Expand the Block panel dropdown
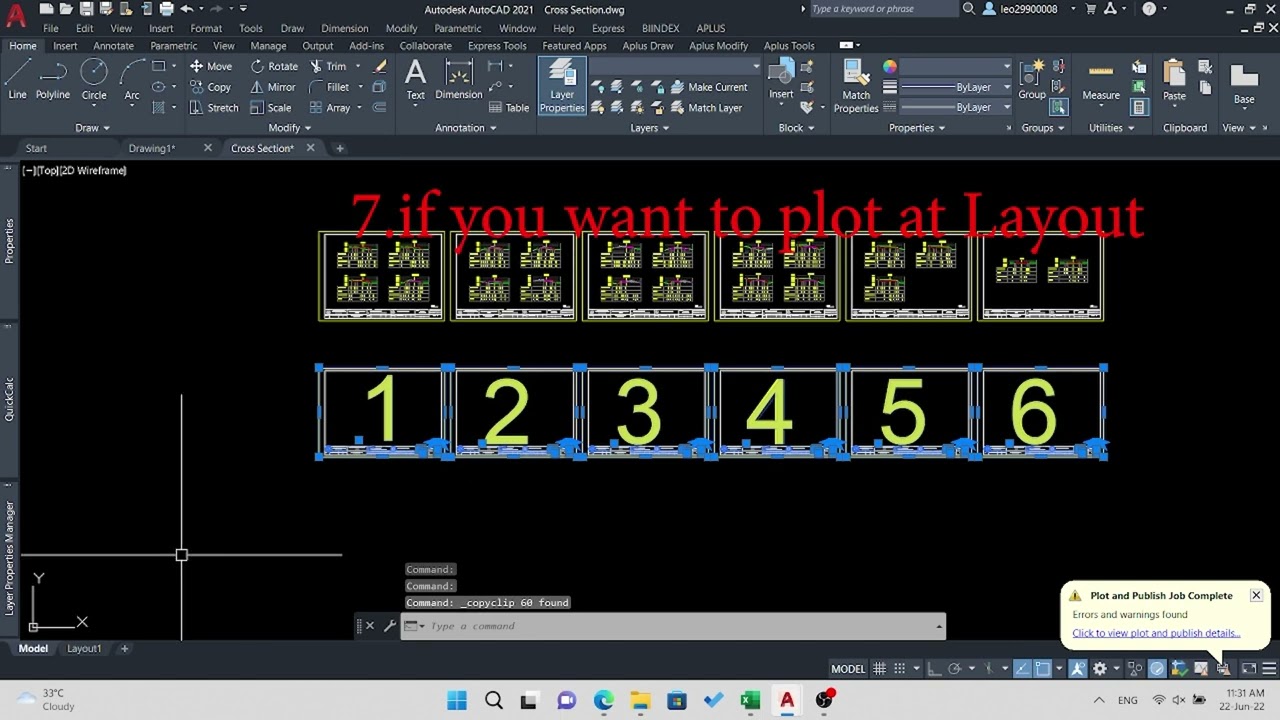Viewport: 1280px width, 720px height. [796, 128]
